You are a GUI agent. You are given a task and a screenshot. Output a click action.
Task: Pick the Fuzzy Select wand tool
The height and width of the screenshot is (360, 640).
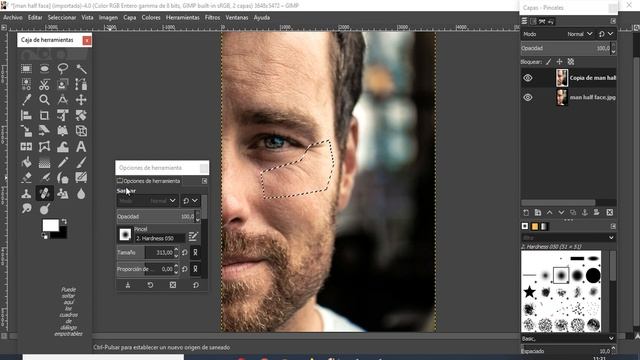pyautogui.click(x=81, y=69)
